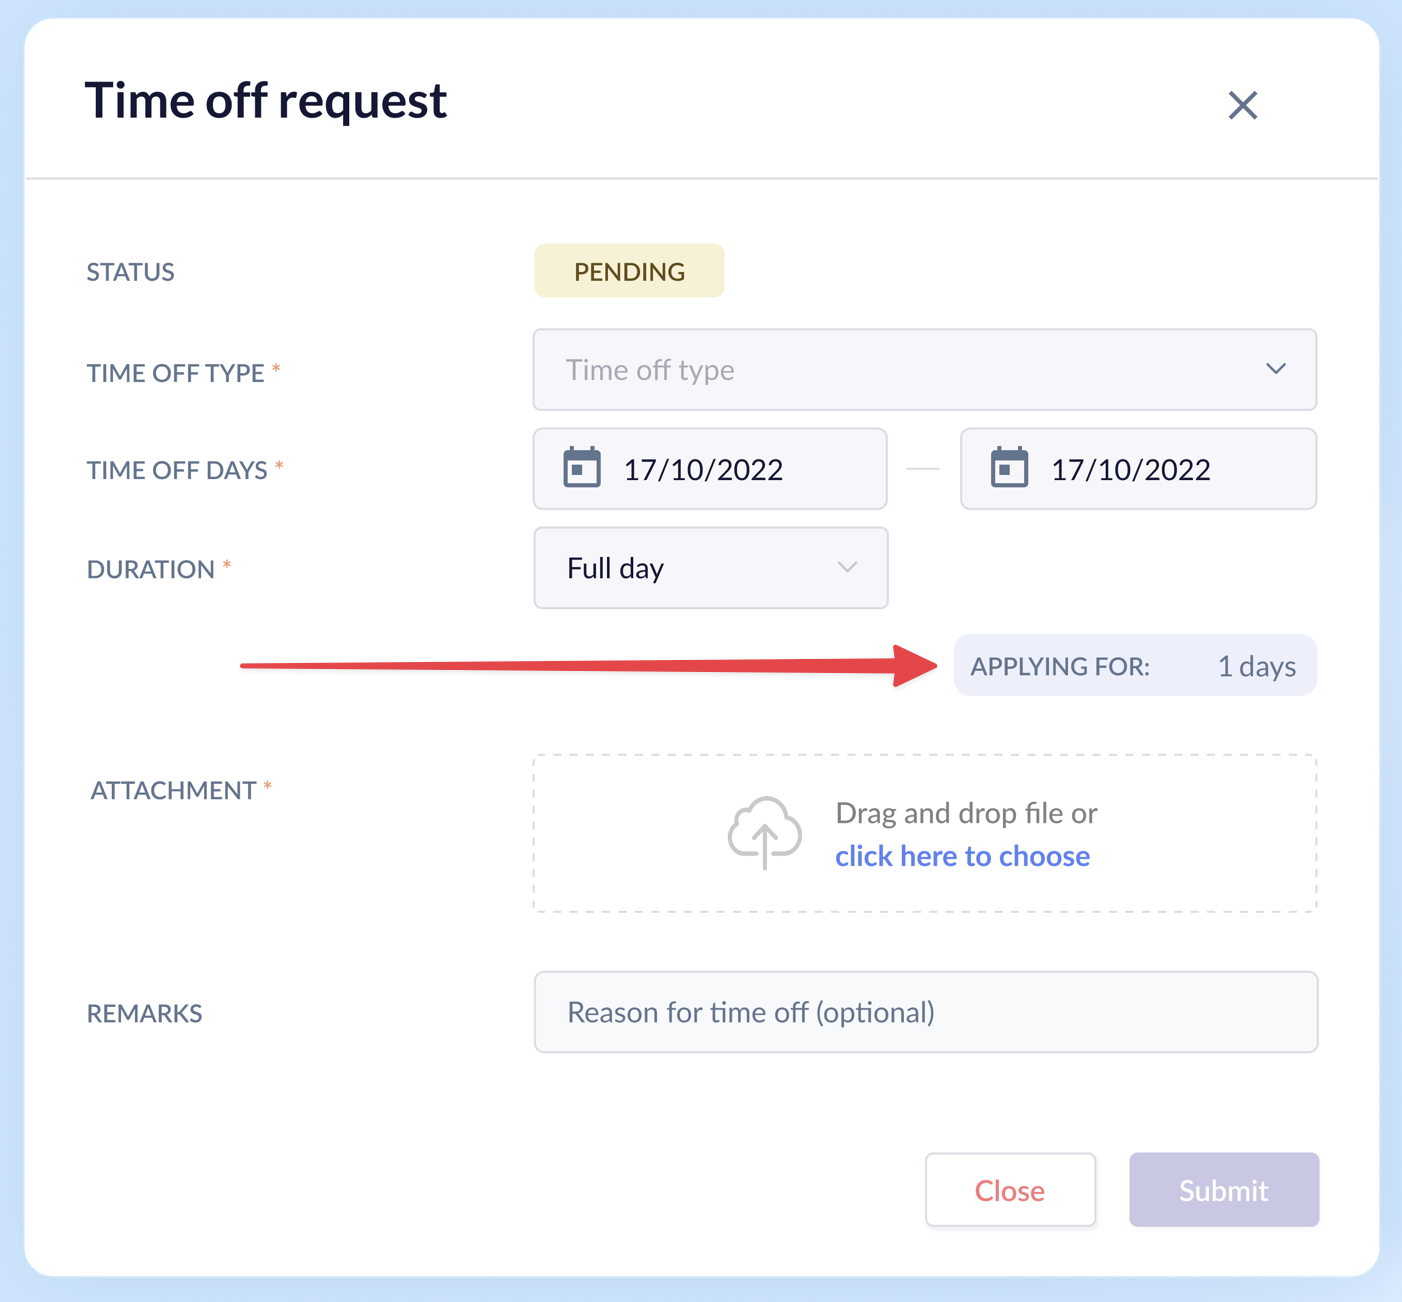Open the Time off type dropdown
The image size is (1402, 1302).
pos(925,369)
